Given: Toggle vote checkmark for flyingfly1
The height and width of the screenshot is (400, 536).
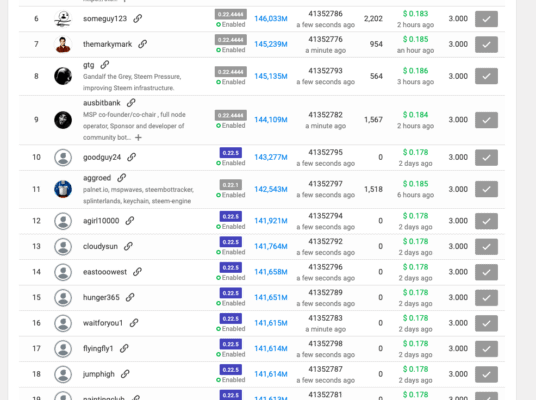Looking at the screenshot, I should point(486,349).
